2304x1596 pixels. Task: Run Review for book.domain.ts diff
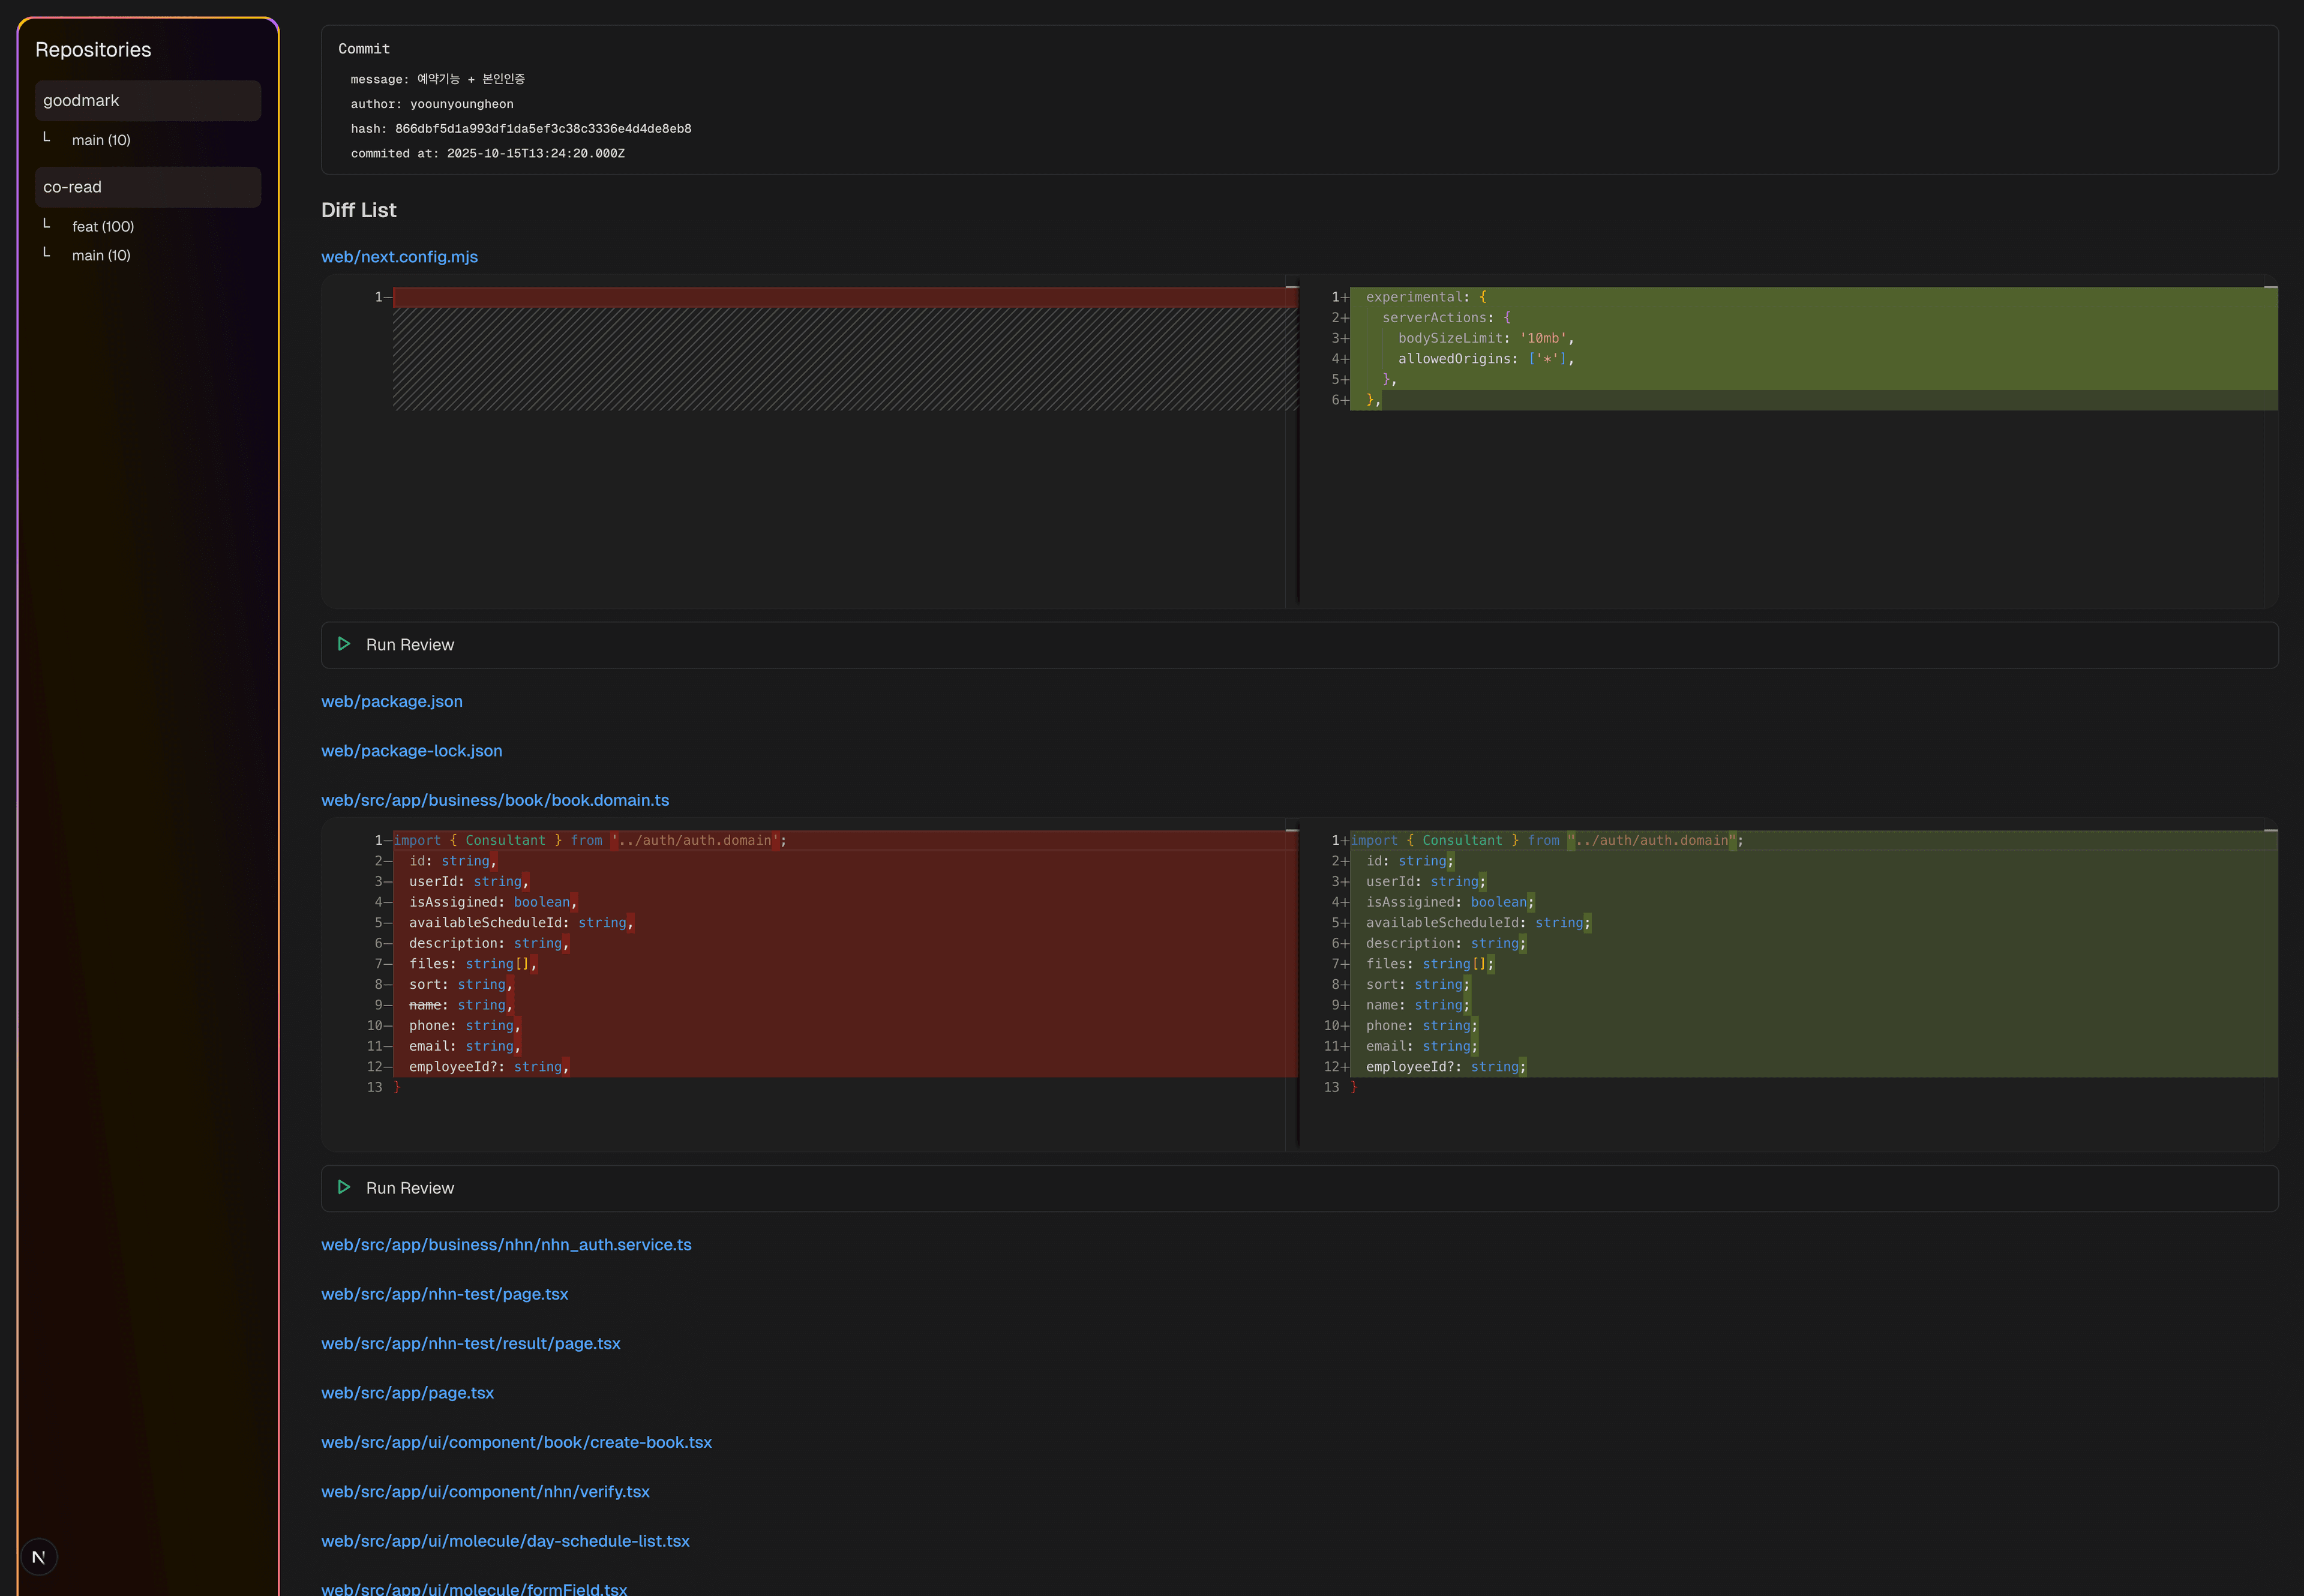[410, 1188]
